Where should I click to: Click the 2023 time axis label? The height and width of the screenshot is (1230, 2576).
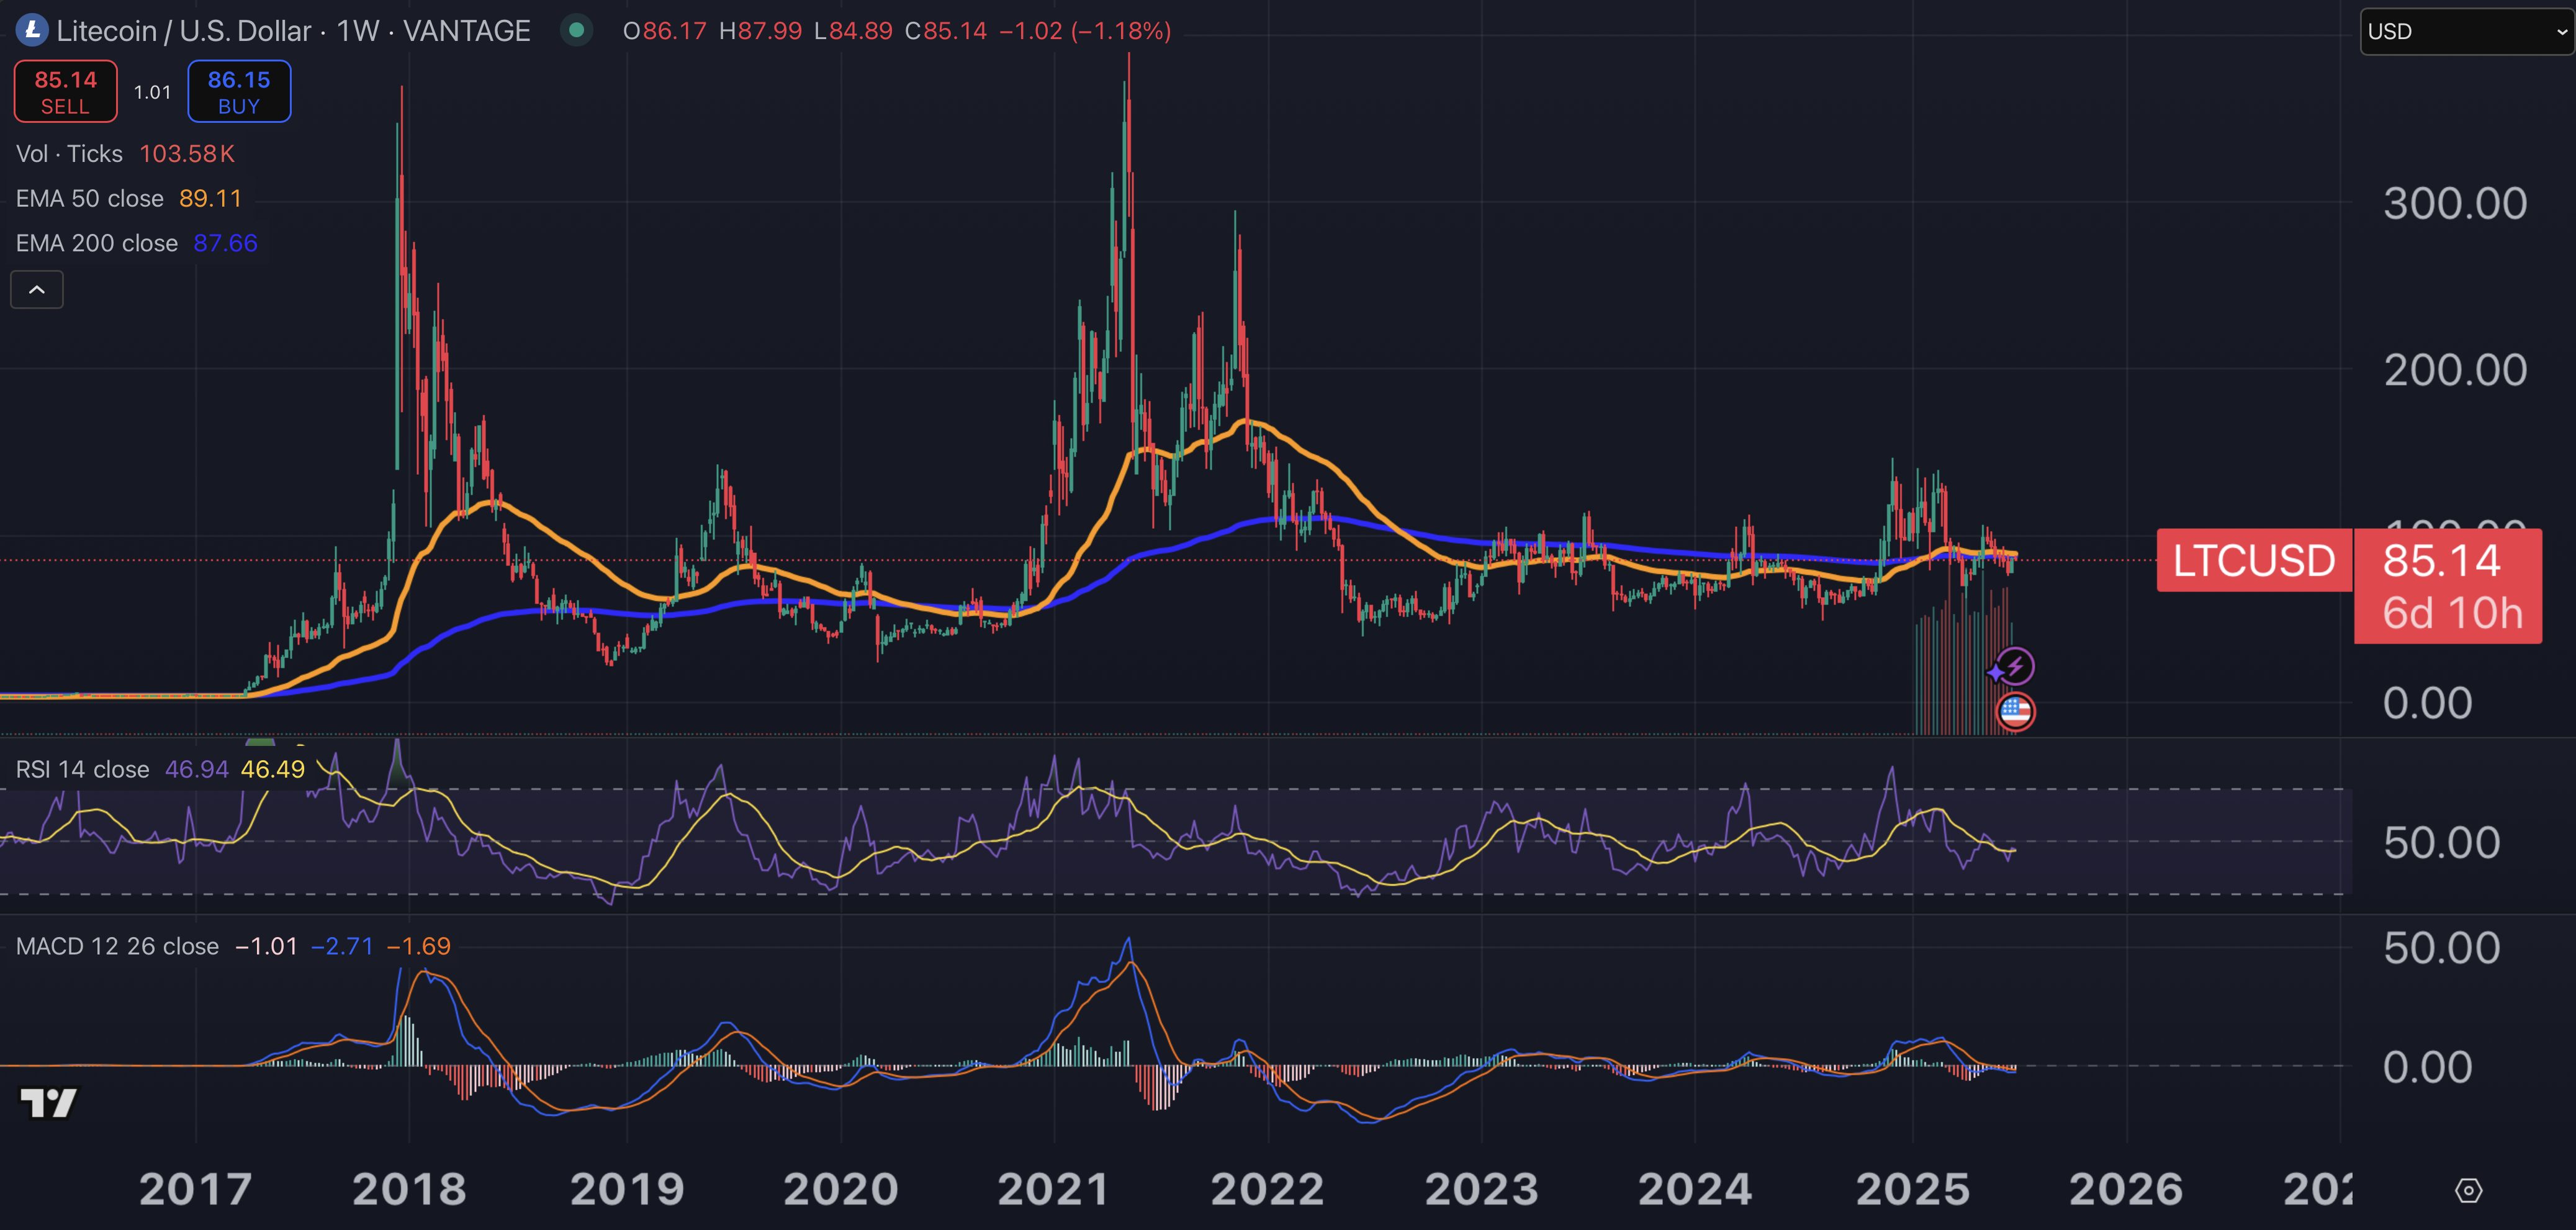[x=1482, y=1189]
